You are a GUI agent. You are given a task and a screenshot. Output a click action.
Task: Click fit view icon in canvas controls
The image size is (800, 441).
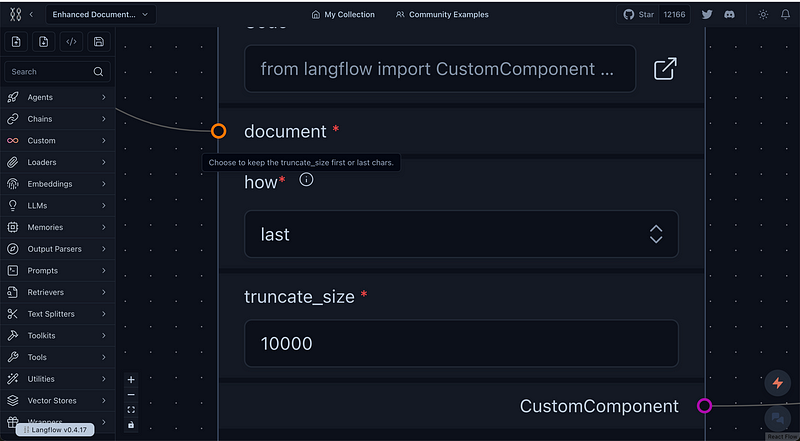(131, 410)
